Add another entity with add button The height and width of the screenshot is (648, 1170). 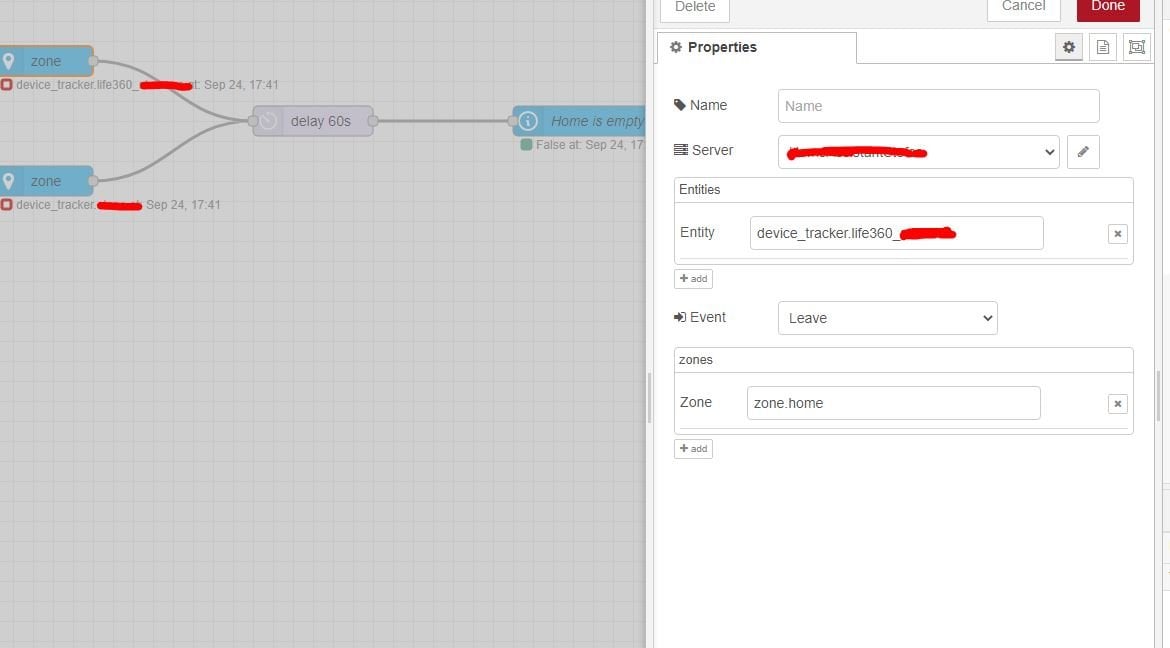(x=693, y=278)
